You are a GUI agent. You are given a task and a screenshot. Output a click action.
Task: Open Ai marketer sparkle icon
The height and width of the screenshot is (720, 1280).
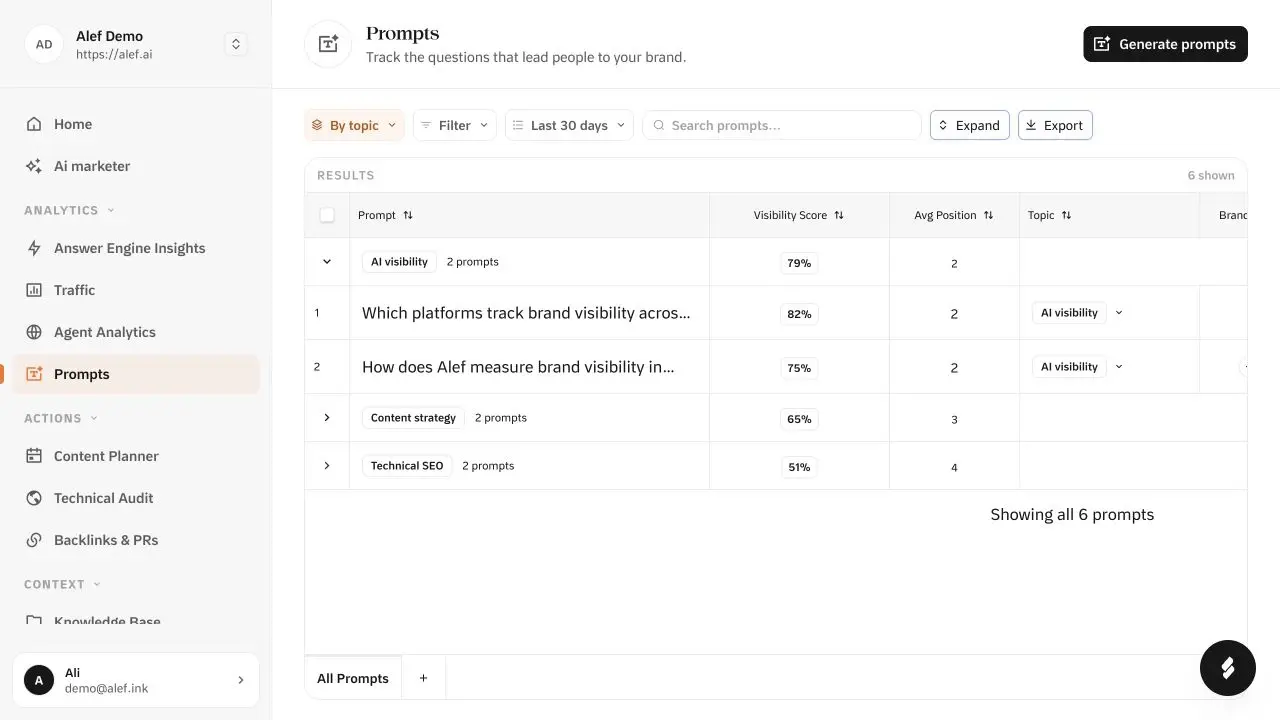pos(34,166)
